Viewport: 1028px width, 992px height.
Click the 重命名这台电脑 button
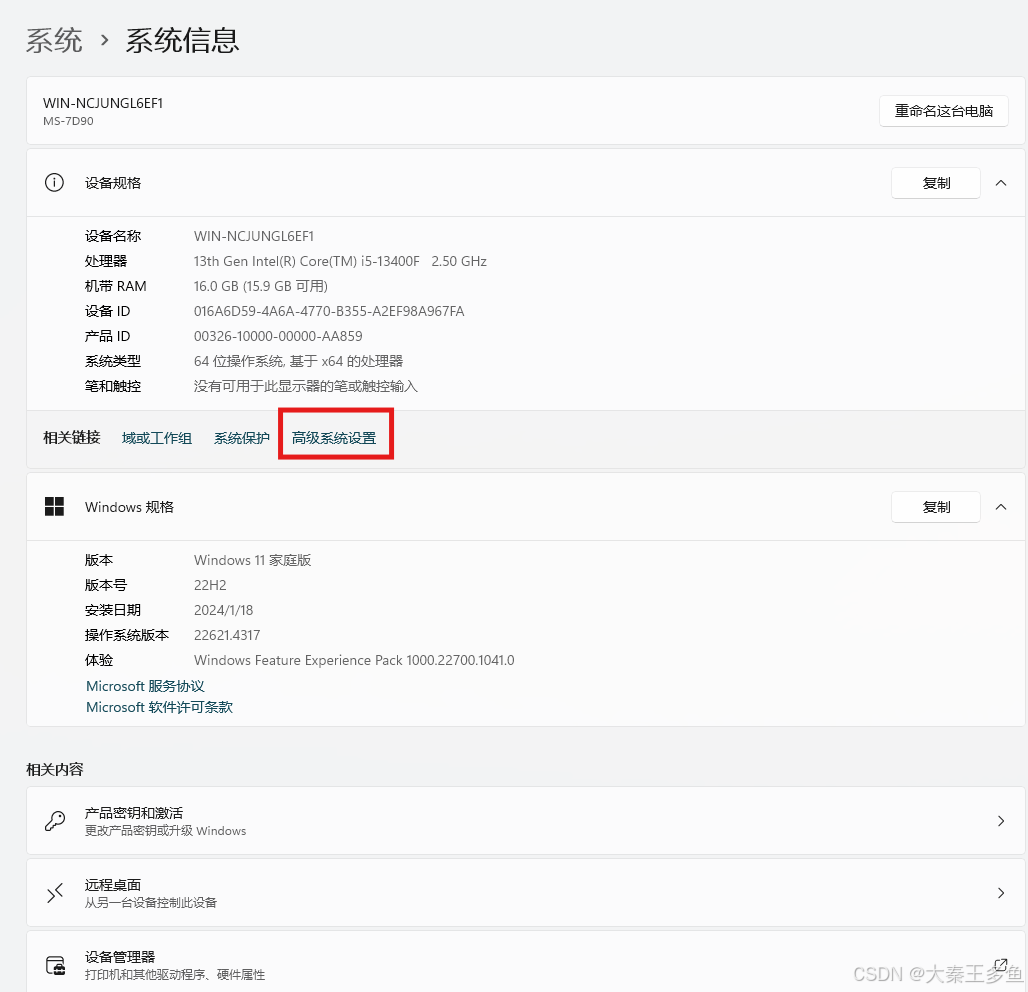(x=943, y=111)
